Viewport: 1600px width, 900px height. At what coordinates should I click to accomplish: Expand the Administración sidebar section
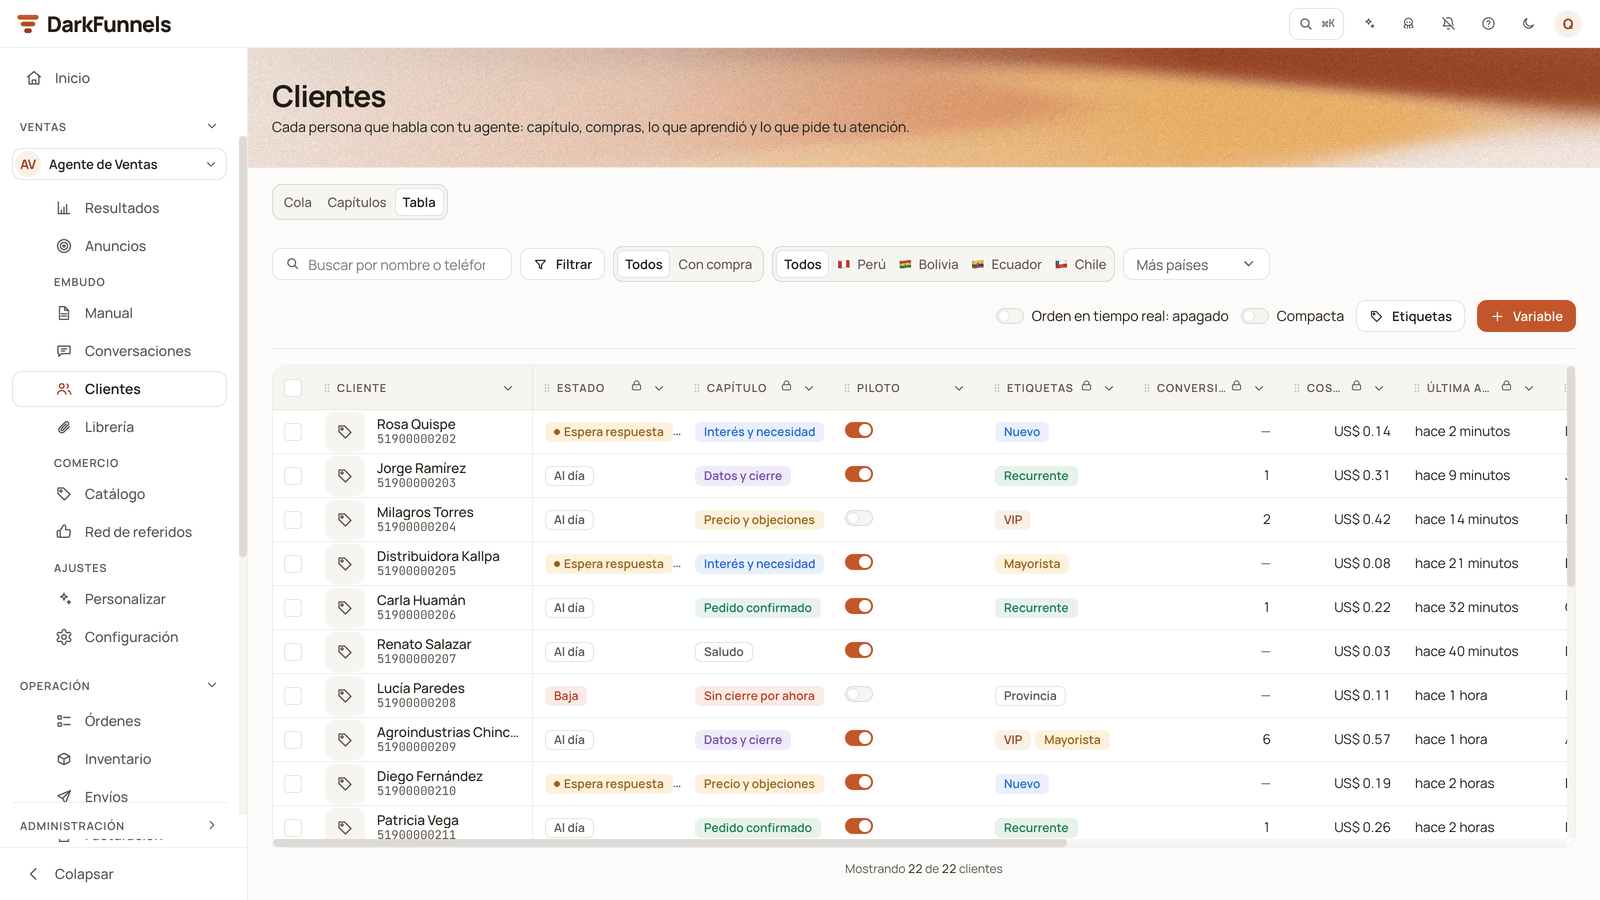212,825
